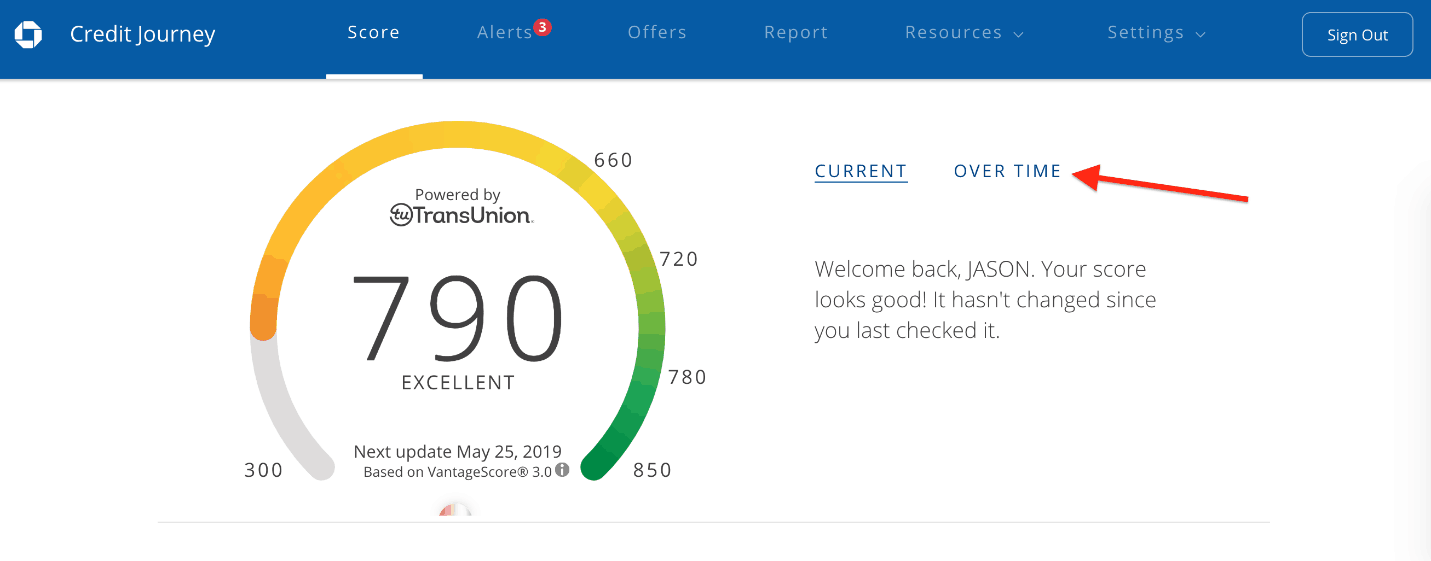This screenshot has height=561, width=1431.
Task: Go to the Report tab
Action: tap(796, 33)
